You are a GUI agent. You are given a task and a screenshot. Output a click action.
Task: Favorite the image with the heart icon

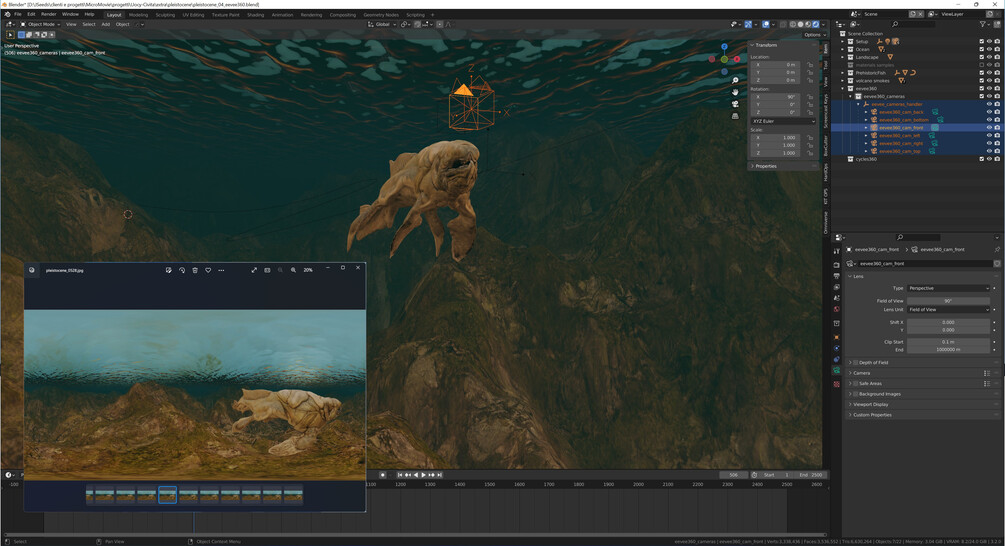pyautogui.click(x=208, y=270)
